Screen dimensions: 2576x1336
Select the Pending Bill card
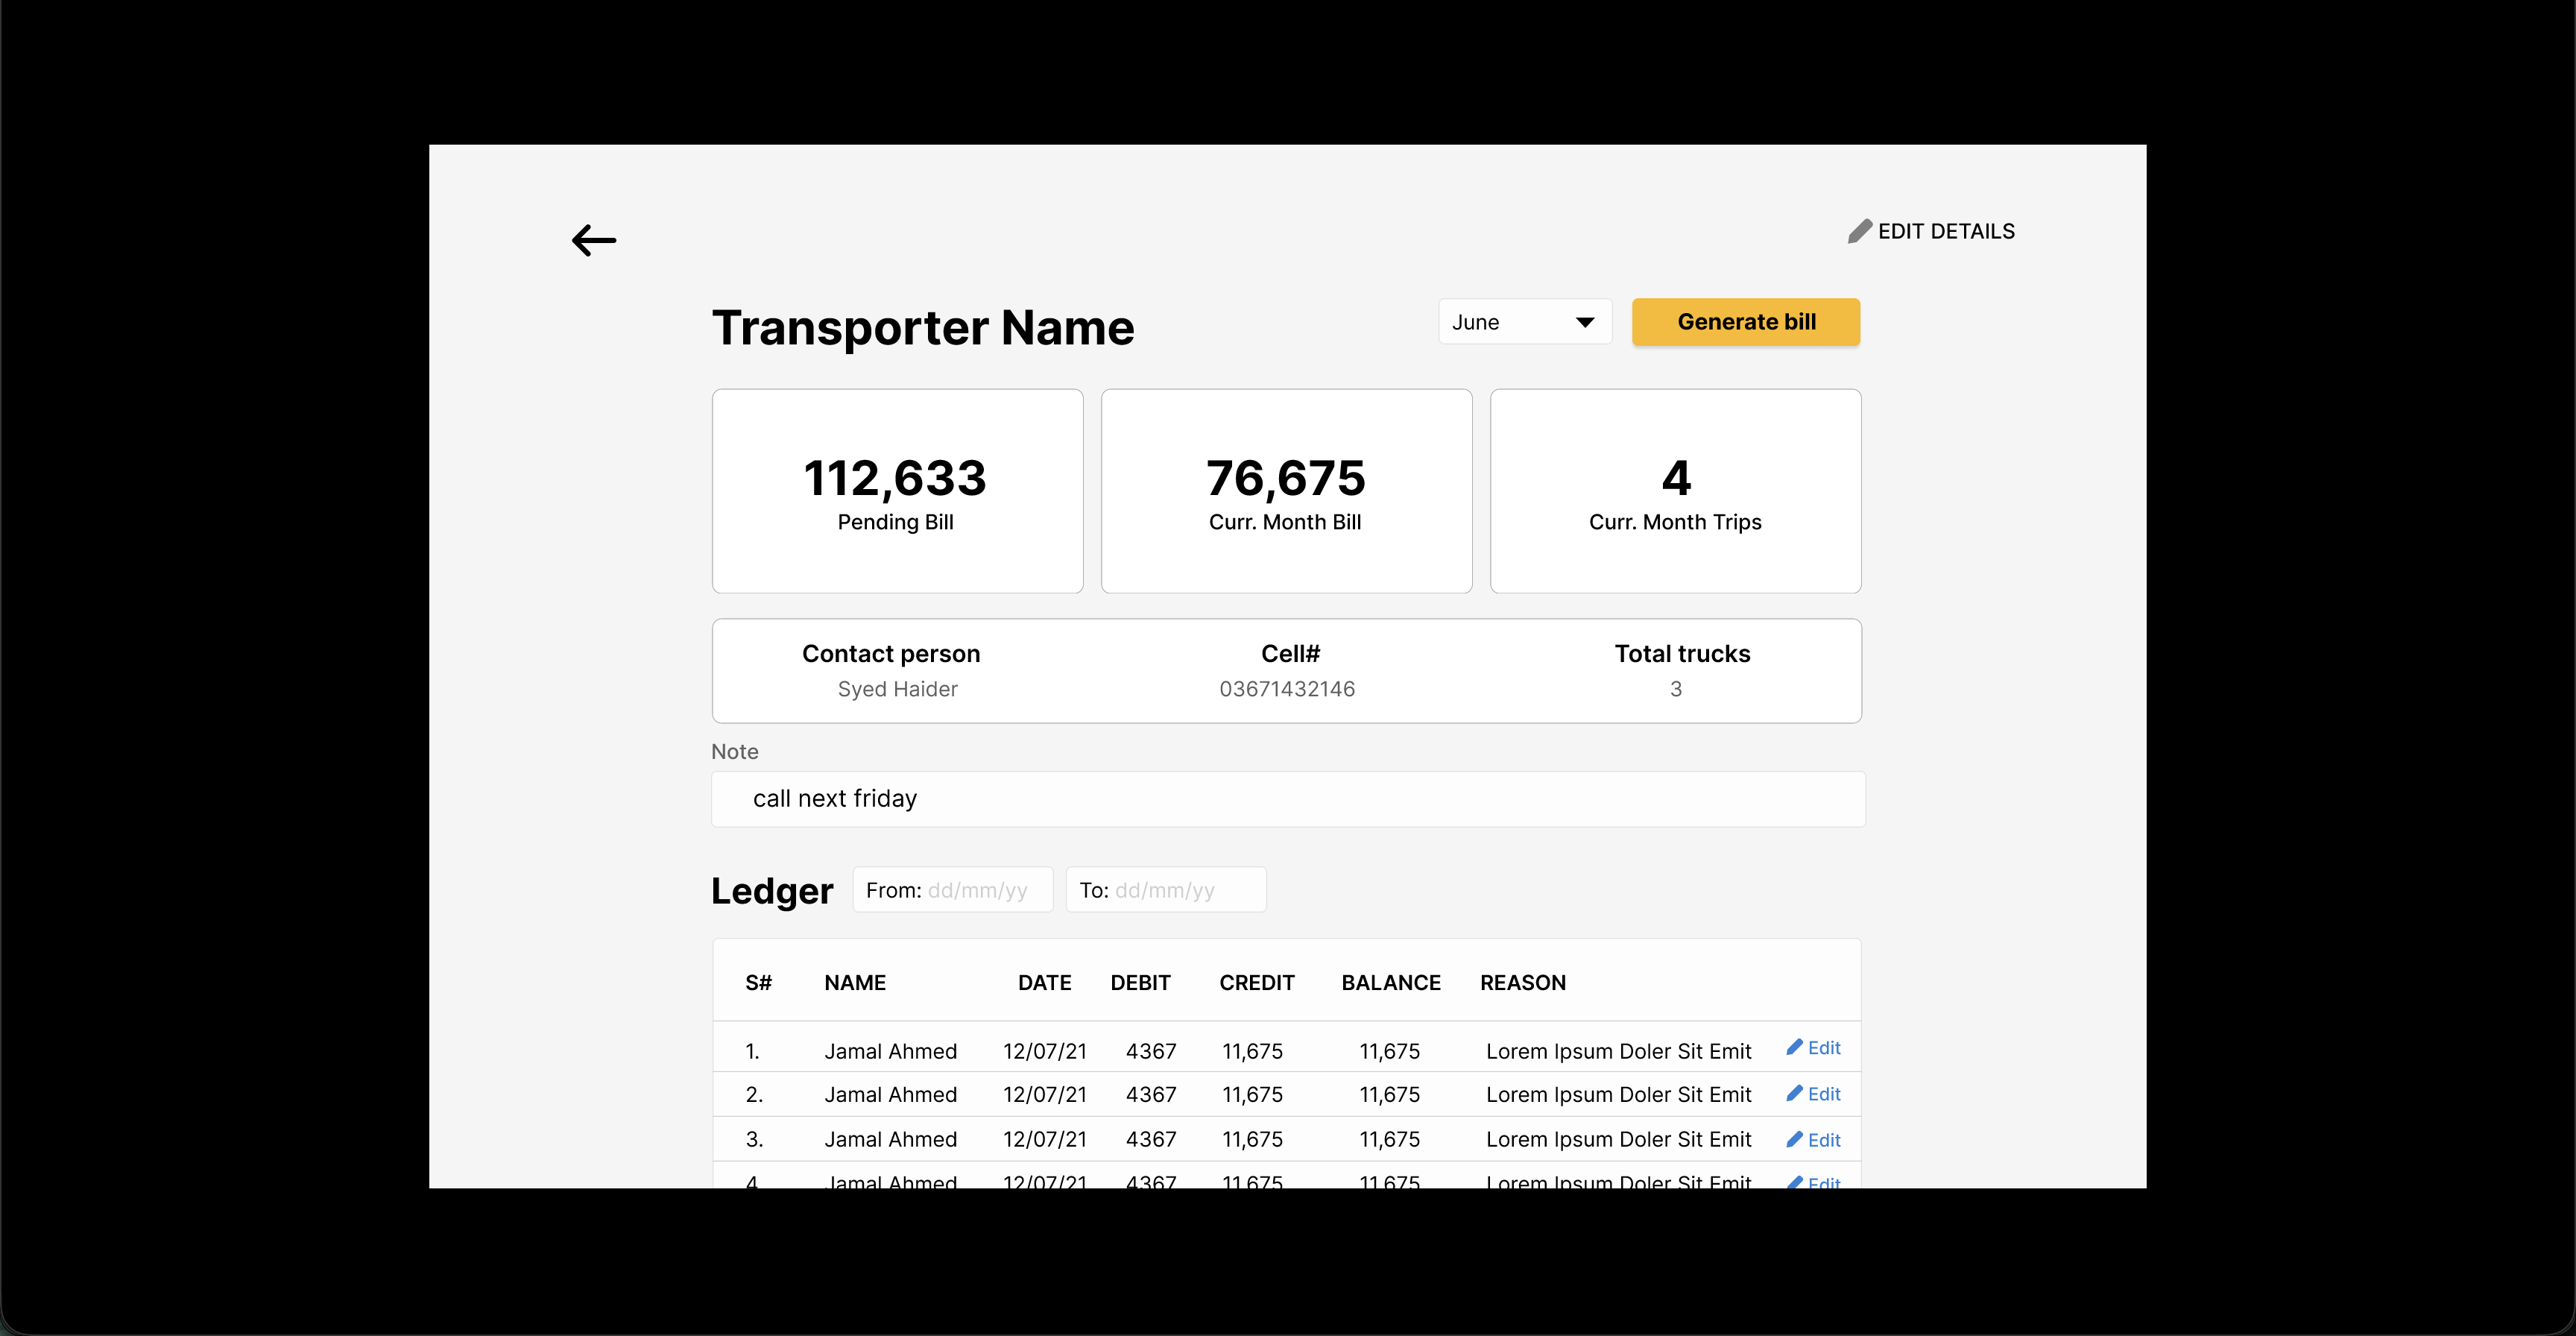tap(897, 491)
